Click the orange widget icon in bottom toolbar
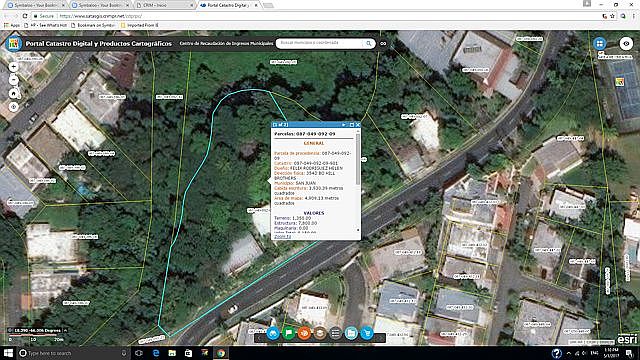This screenshot has height=360, width=640. pos(304,333)
